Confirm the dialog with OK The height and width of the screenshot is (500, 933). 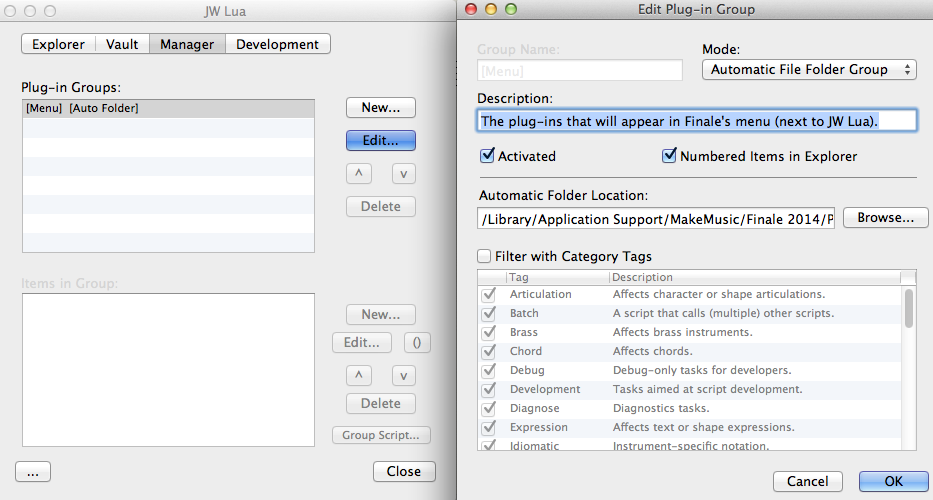click(x=893, y=481)
